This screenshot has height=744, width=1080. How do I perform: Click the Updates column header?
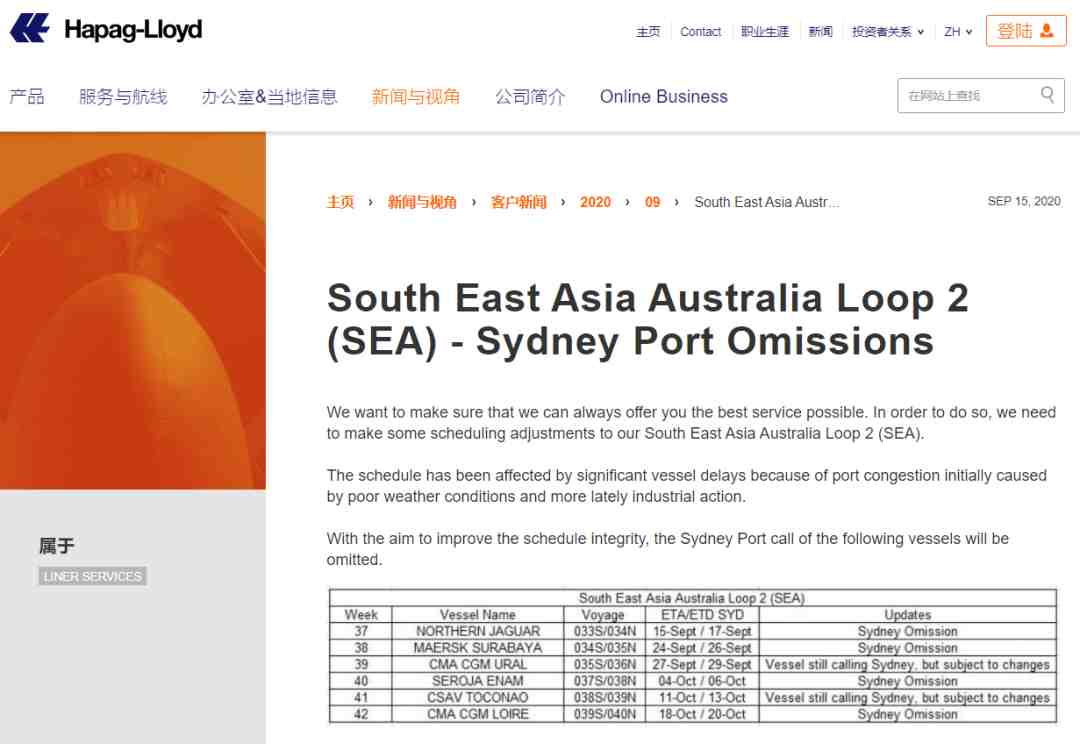[x=908, y=614]
